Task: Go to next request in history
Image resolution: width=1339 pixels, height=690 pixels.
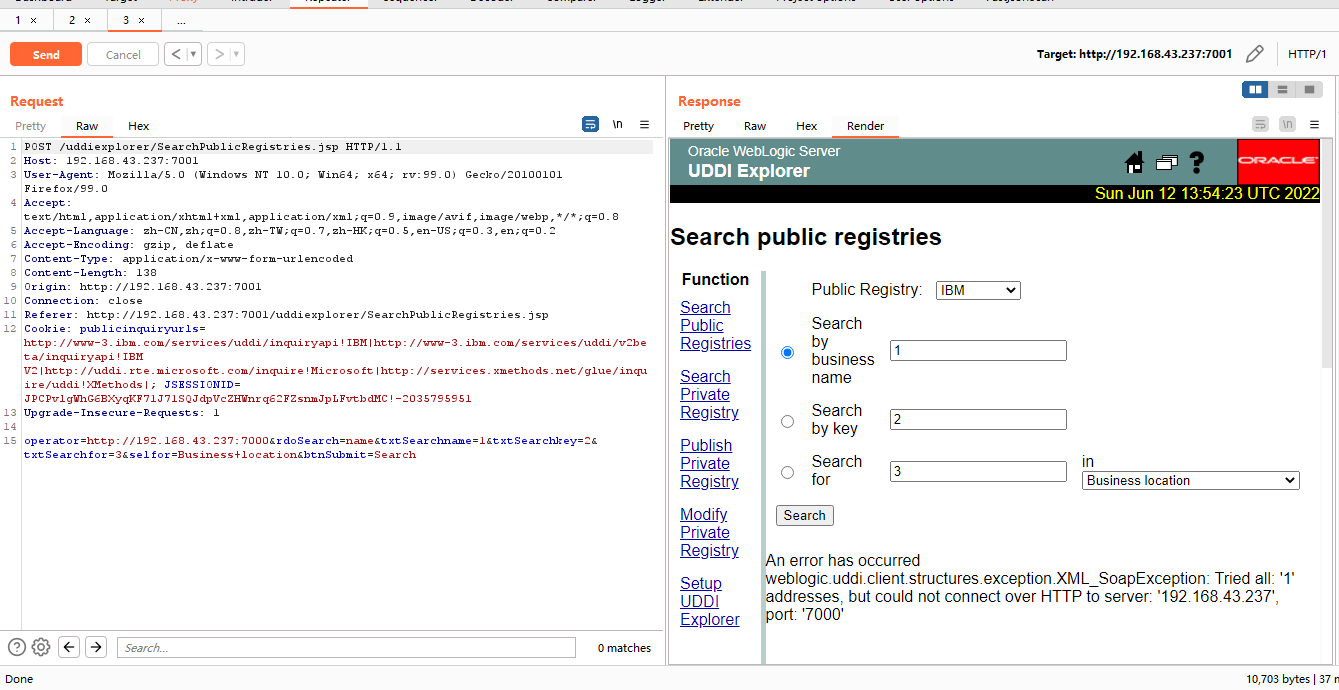Action: tap(219, 54)
